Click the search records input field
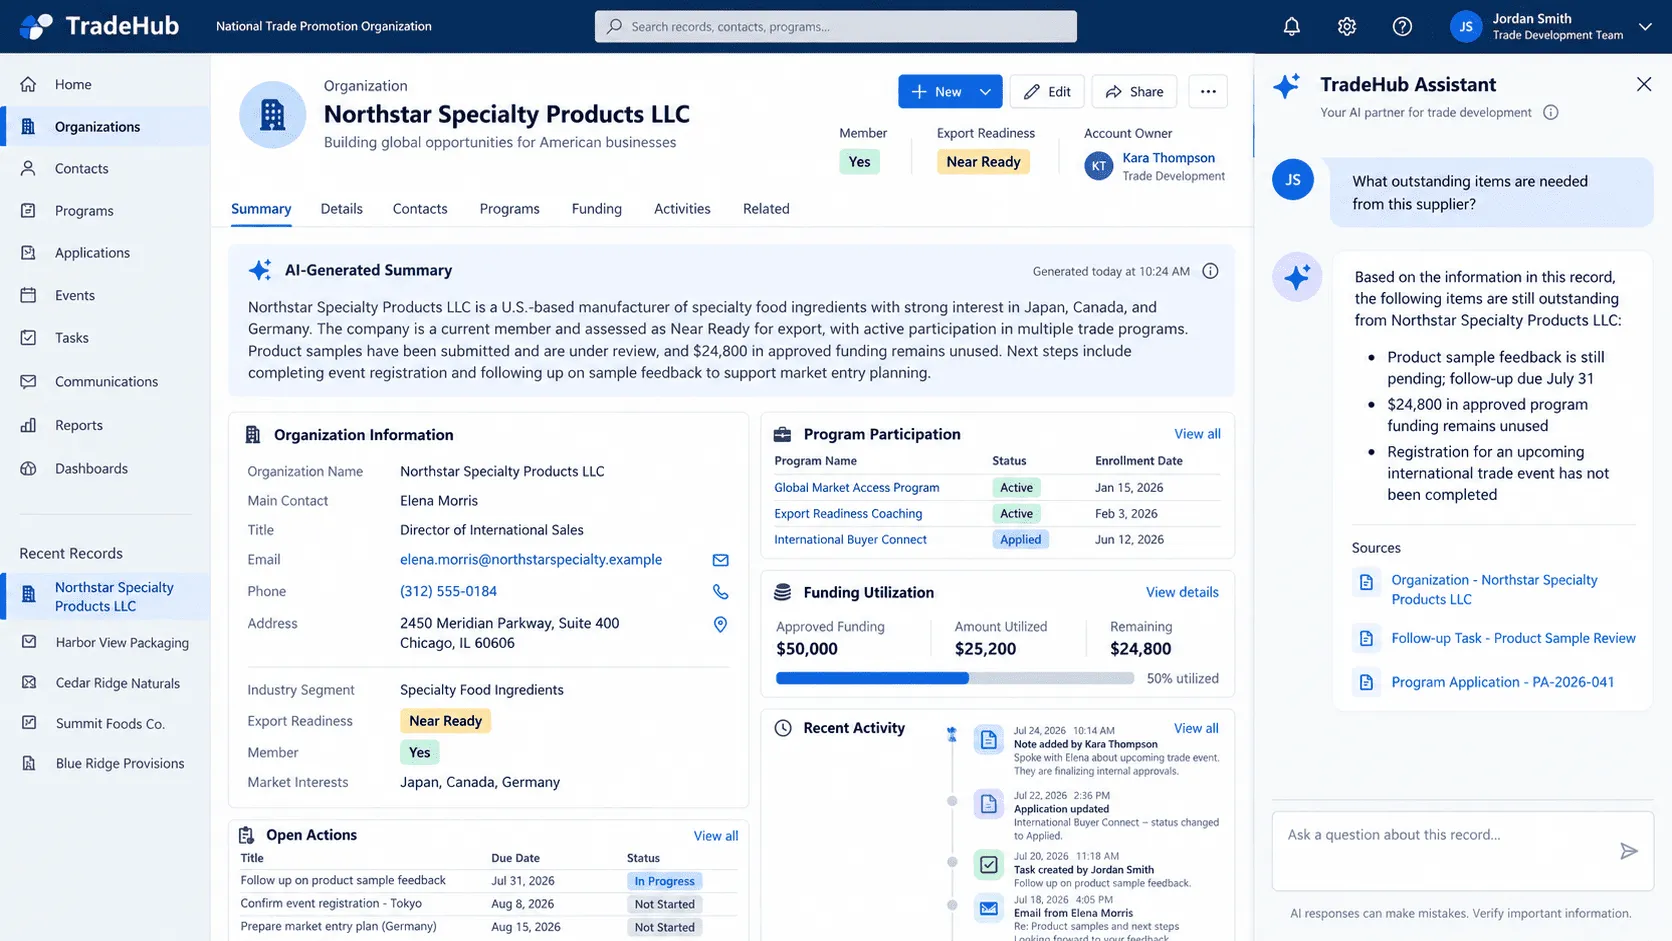This screenshot has width=1672, height=941. pyautogui.click(x=836, y=26)
